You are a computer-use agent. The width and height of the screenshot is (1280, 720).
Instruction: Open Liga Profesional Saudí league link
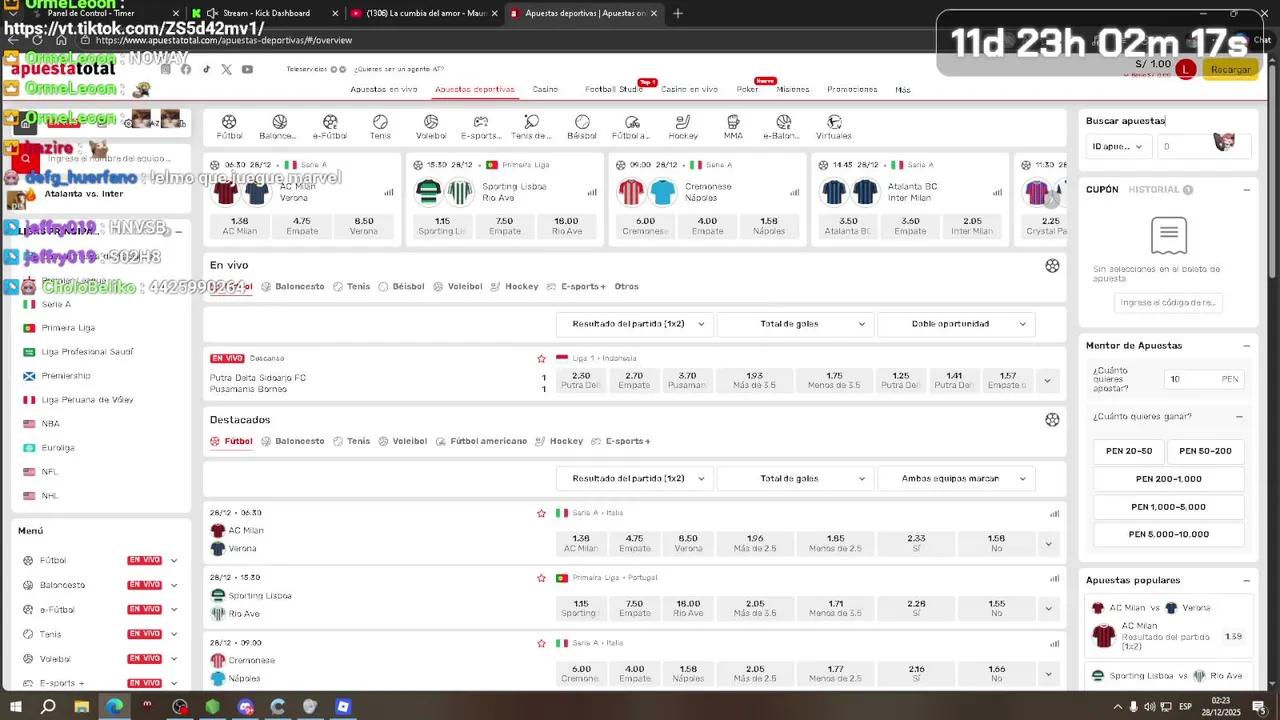click(x=87, y=352)
